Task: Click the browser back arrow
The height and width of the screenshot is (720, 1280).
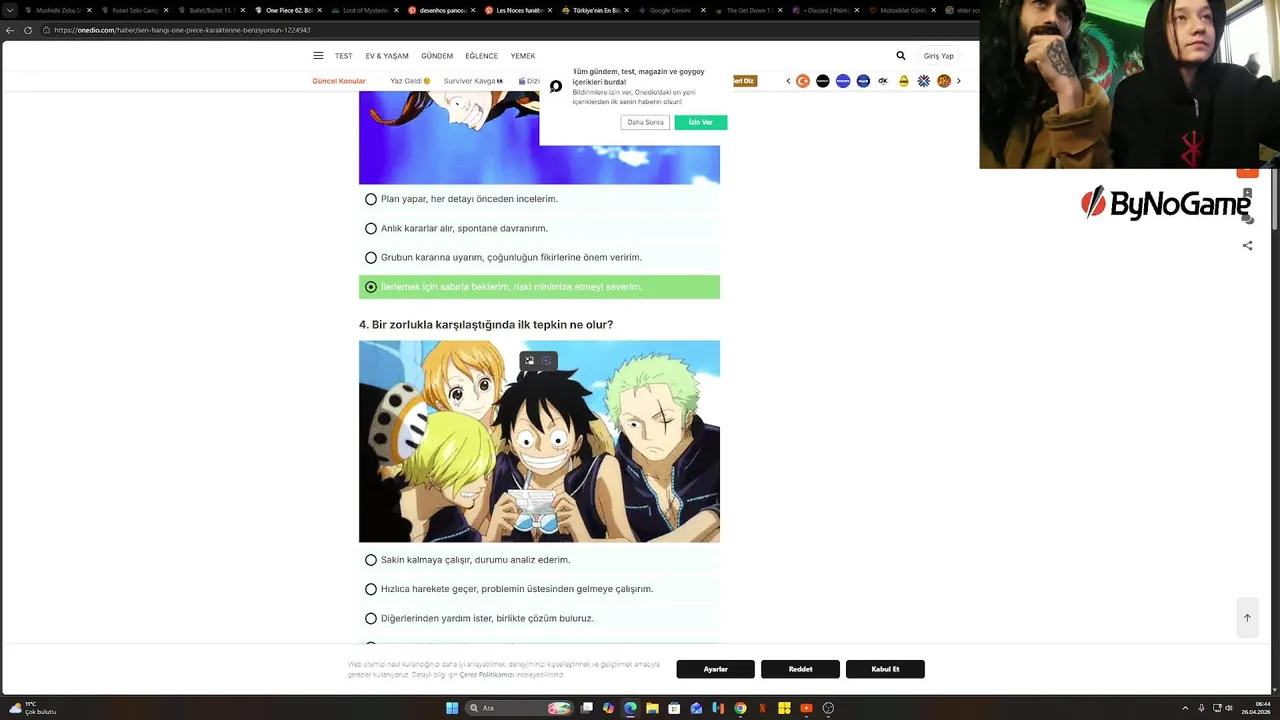Action: coord(10,30)
